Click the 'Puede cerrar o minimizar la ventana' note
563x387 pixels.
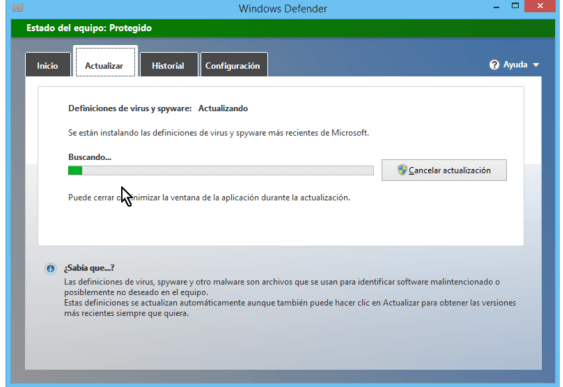(x=209, y=197)
